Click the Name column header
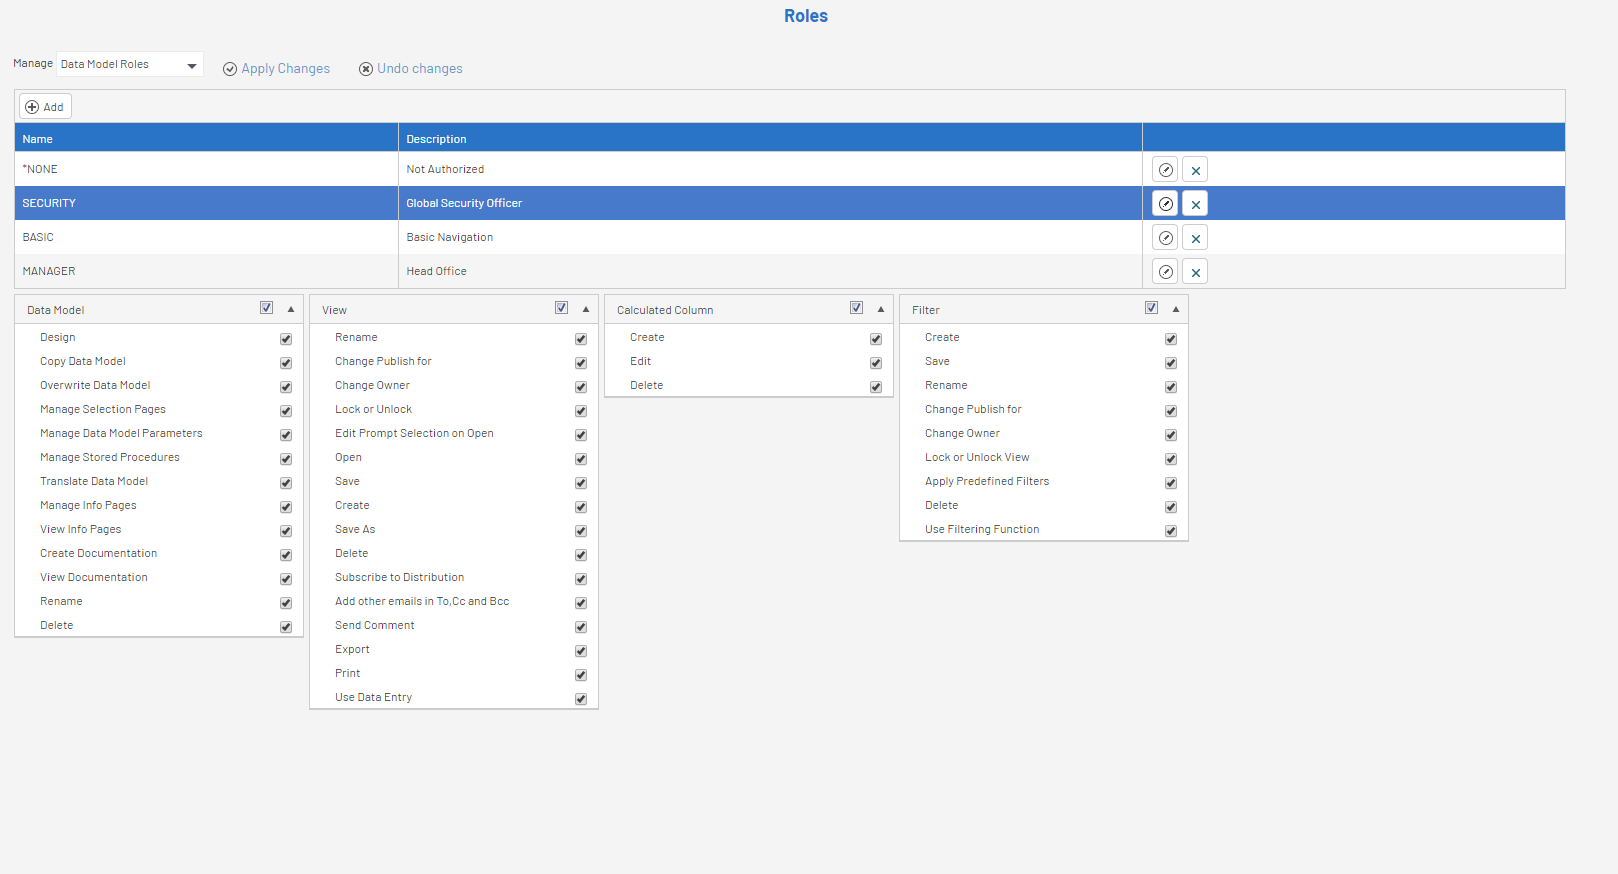The width and height of the screenshot is (1618, 874). pos(38,139)
